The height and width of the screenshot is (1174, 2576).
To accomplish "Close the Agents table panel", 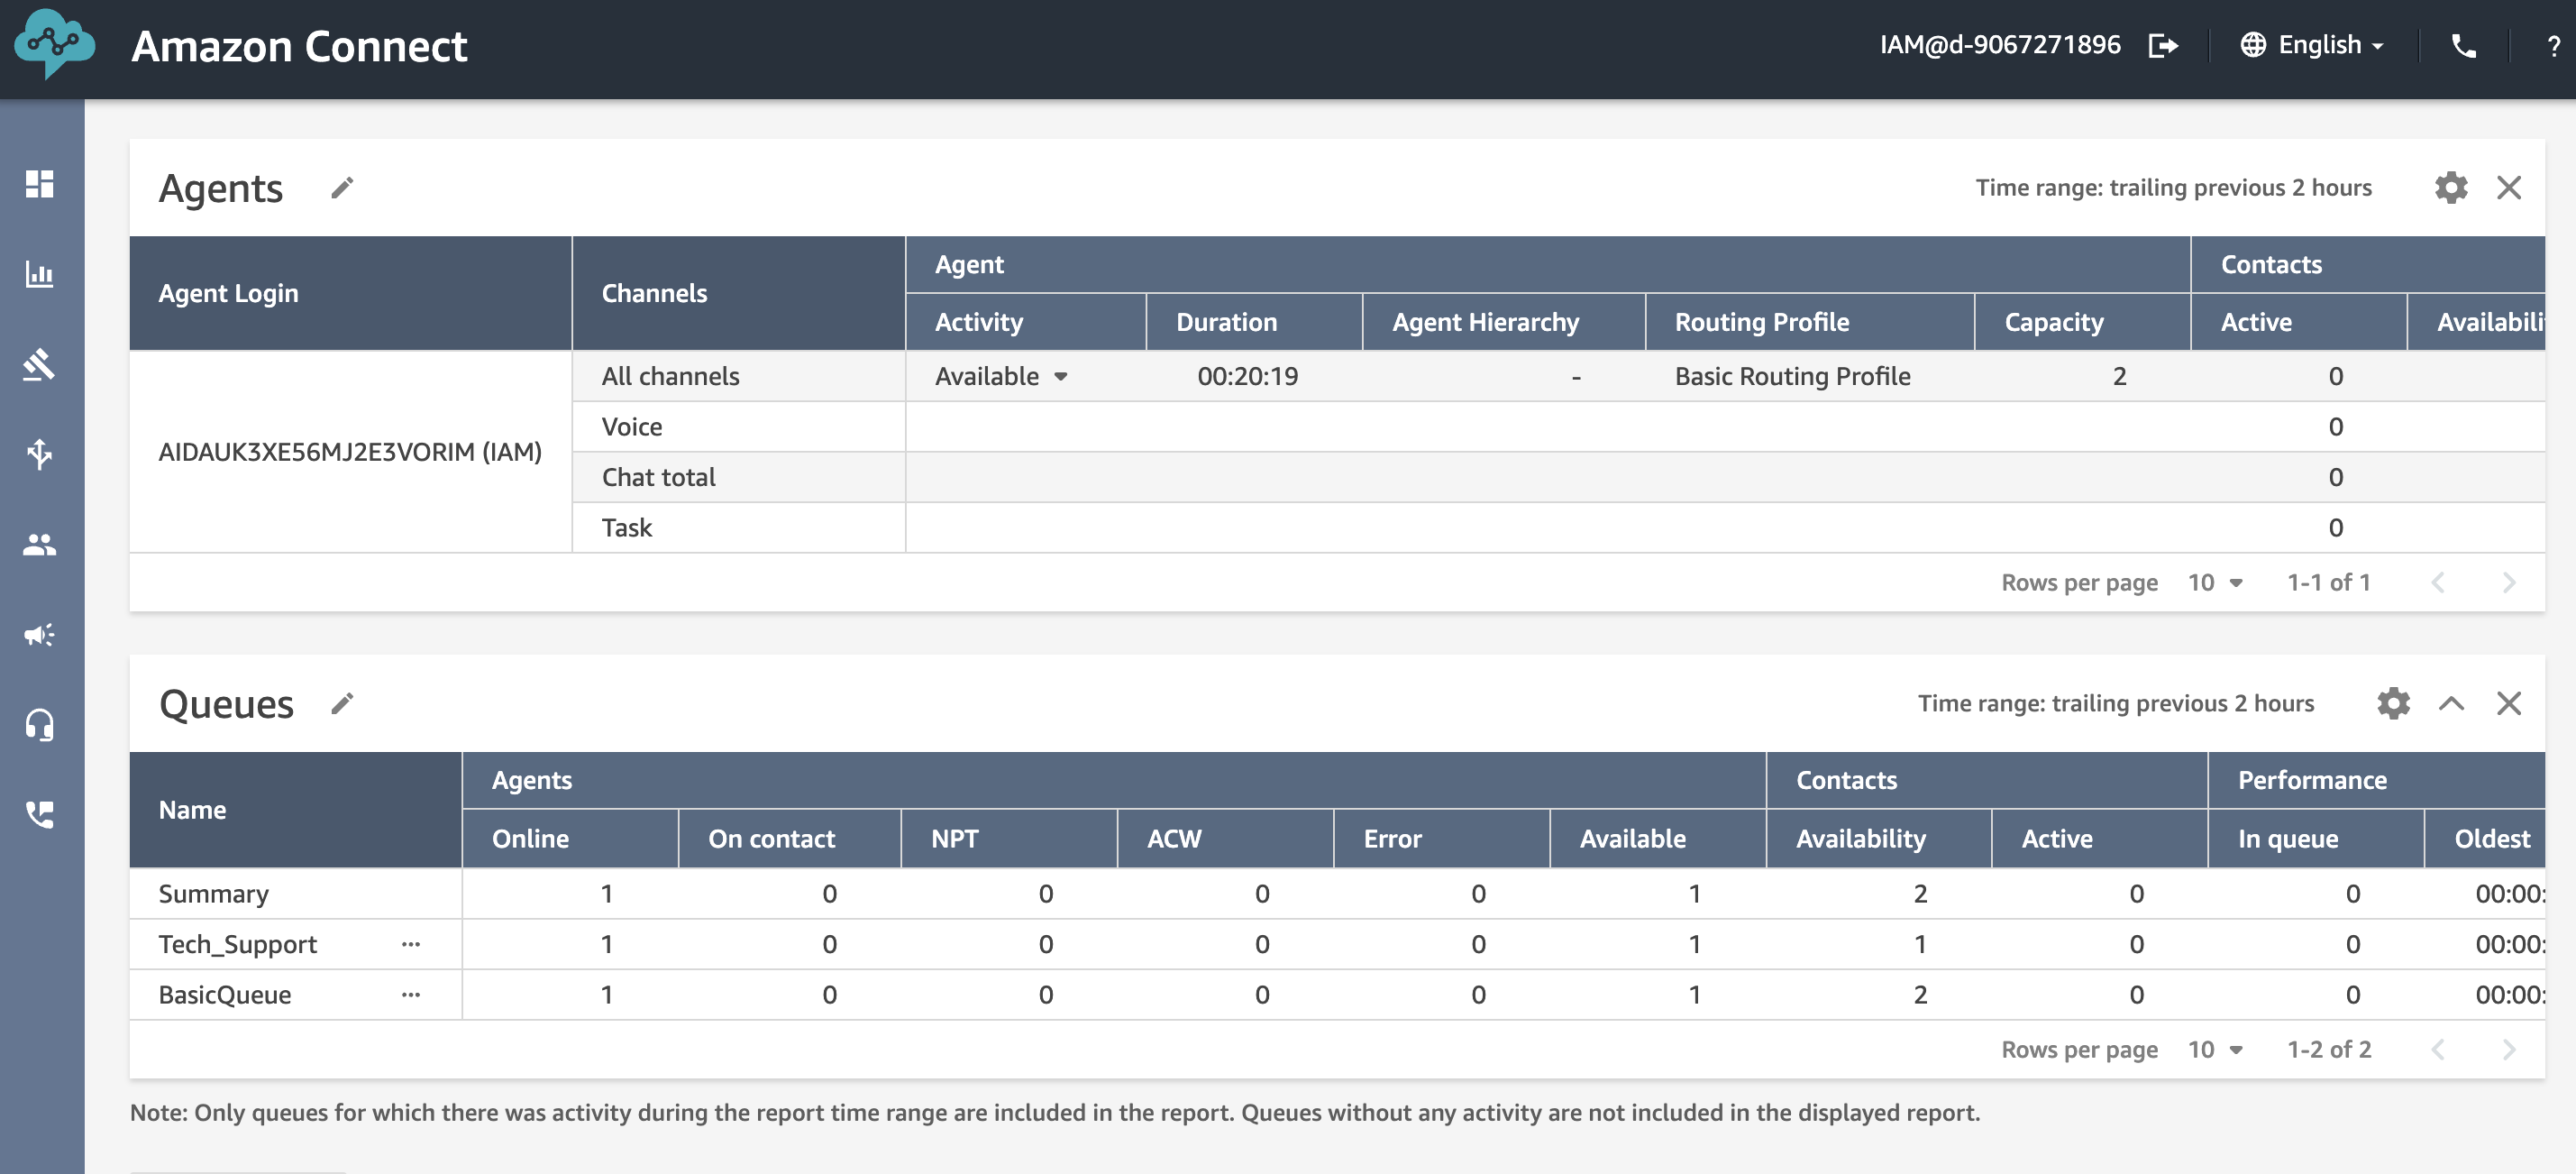I will tap(2509, 188).
